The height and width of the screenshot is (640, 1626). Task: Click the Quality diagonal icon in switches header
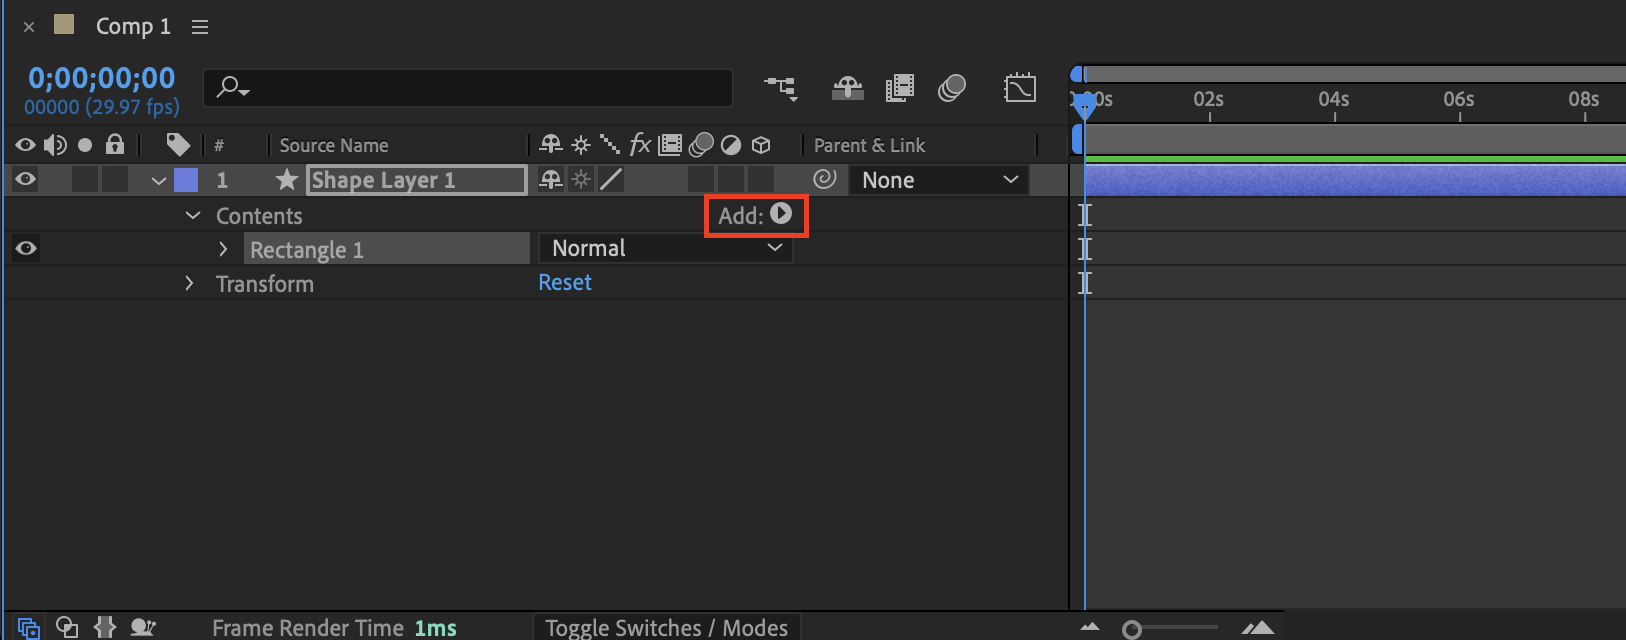pos(609,145)
